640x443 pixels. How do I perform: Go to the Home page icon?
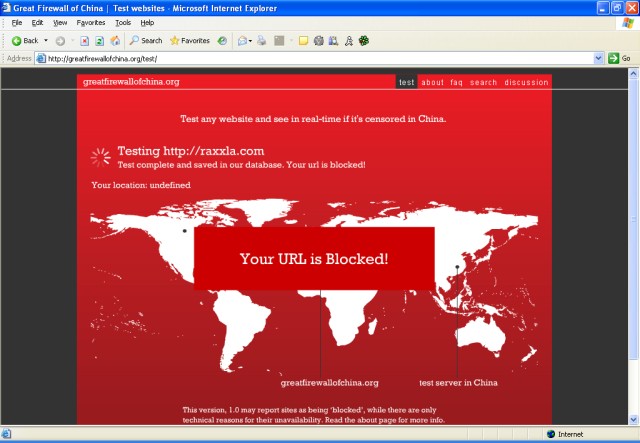[116, 40]
